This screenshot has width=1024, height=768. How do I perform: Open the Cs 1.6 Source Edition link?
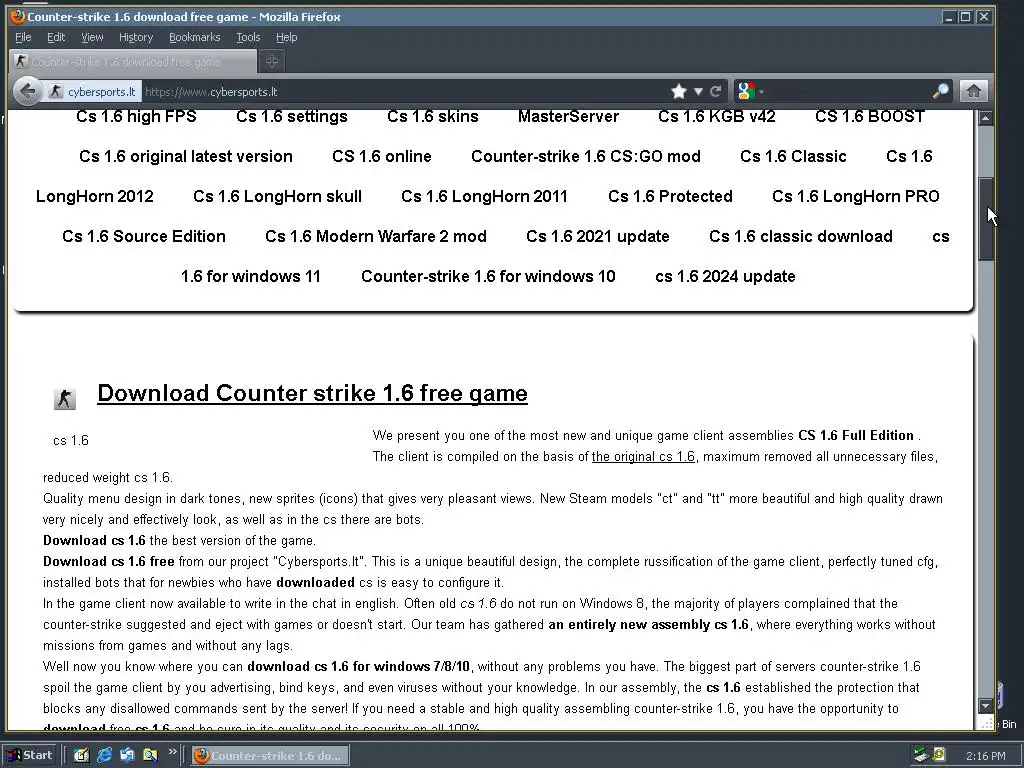[x=144, y=236]
